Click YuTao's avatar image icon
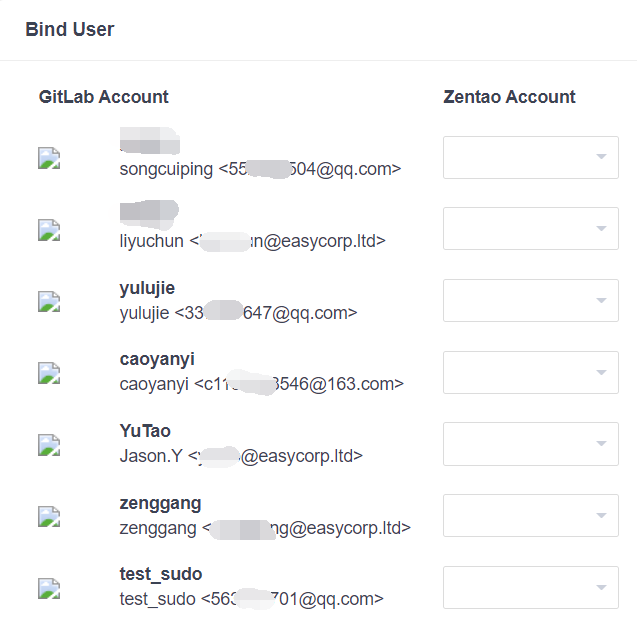 pyautogui.click(x=50, y=445)
